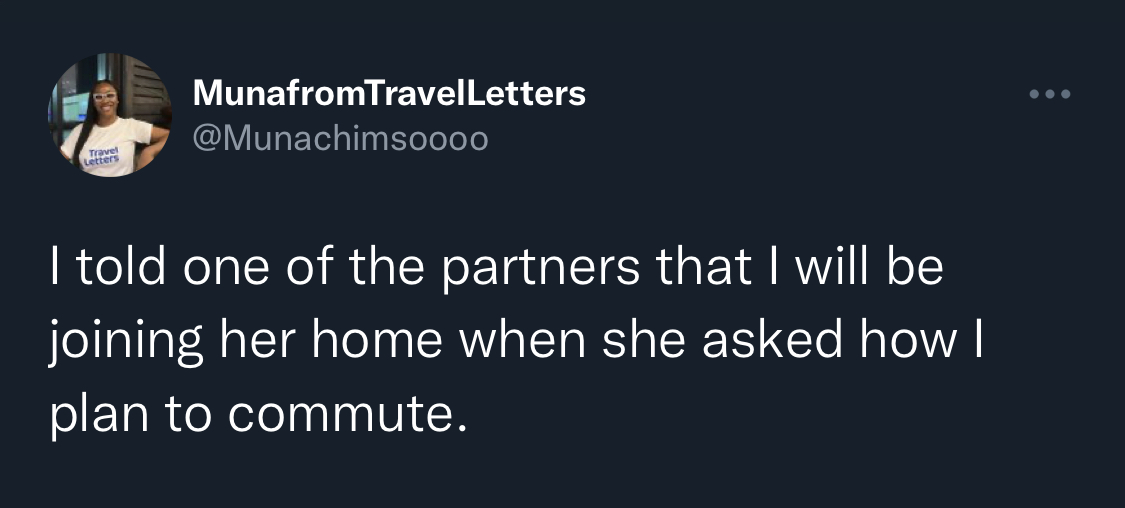Click the word 'asked' in the tweet
1125x508 pixels.
coord(771,340)
